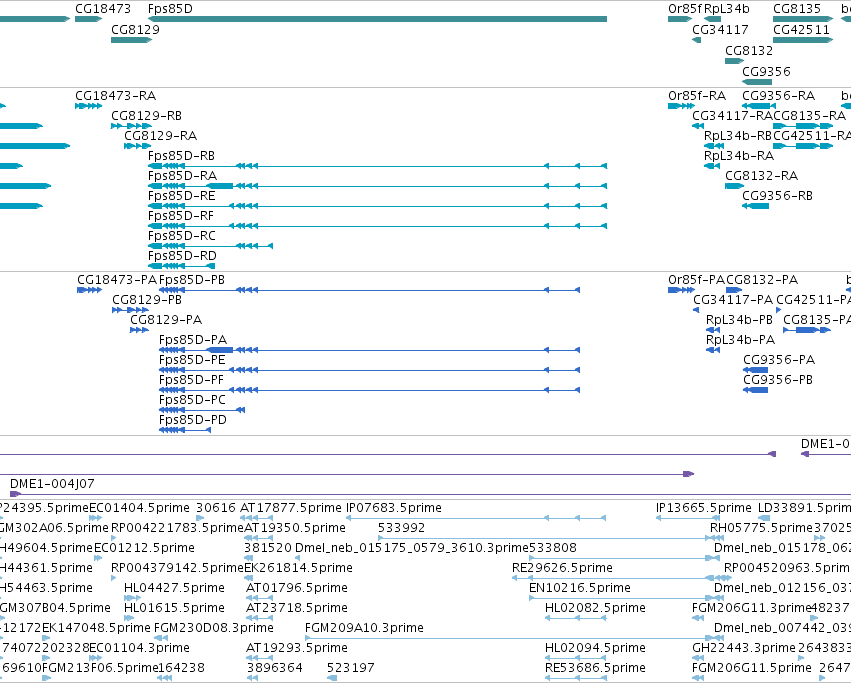The image size is (851, 683).
Task: Click the Fps85D-RB transcript label
Action: tap(181, 156)
